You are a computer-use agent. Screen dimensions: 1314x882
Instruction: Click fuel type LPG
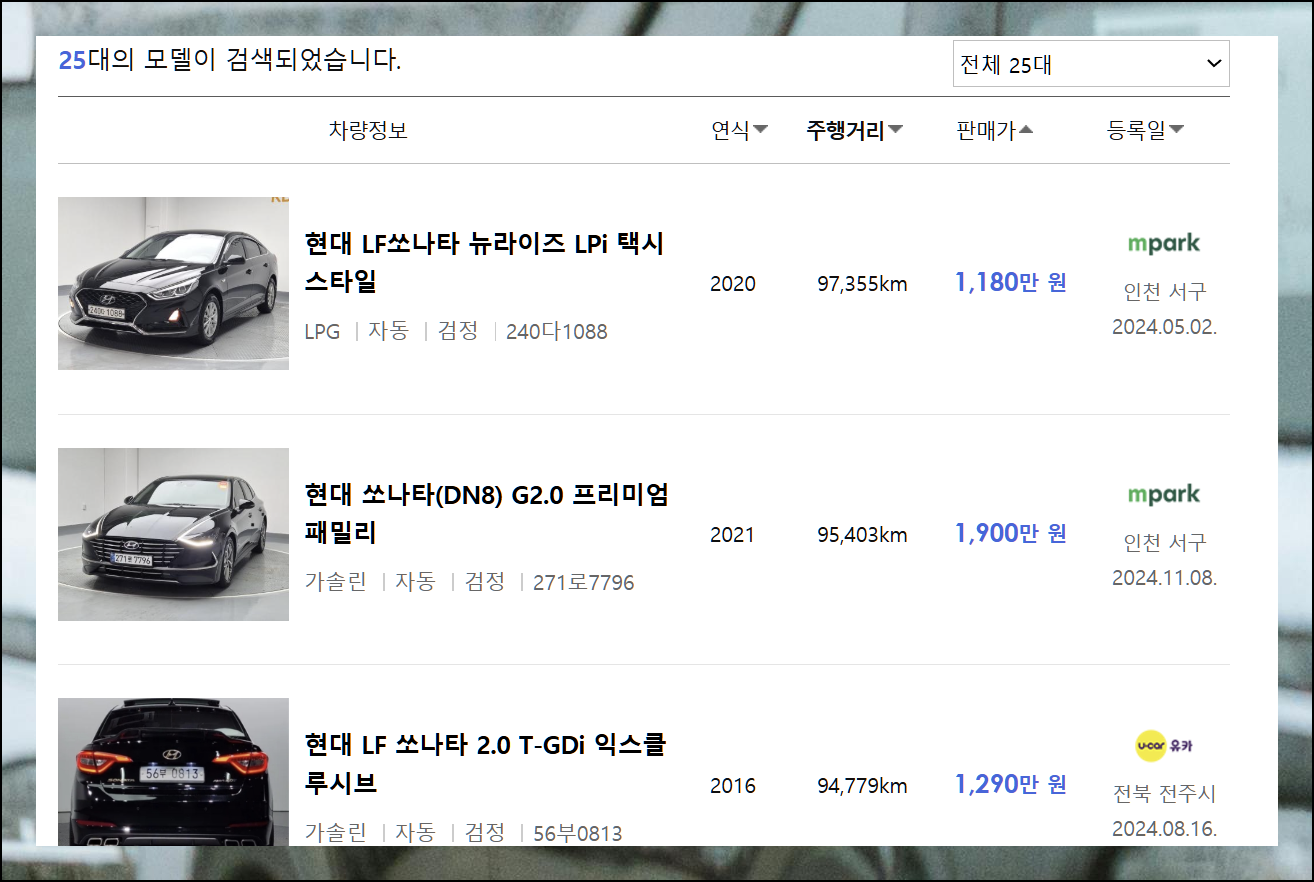click(x=322, y=332)
